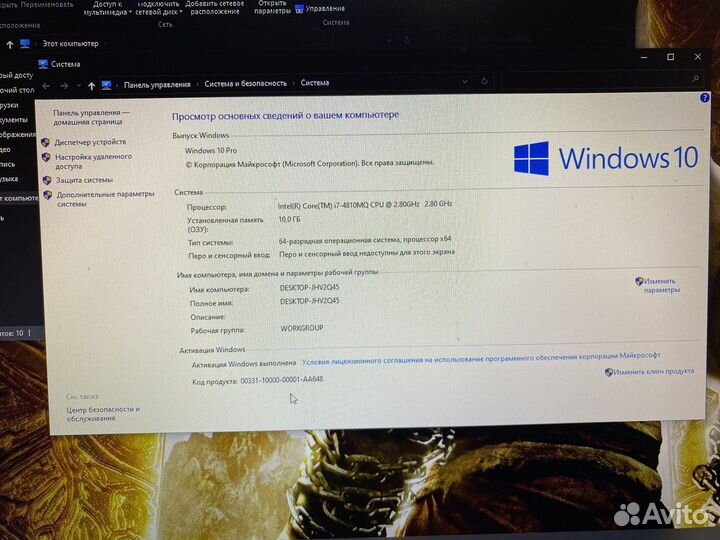Click the search magnifier icon
This screenshot has height=540, width=720.
(x=695, y=79)
